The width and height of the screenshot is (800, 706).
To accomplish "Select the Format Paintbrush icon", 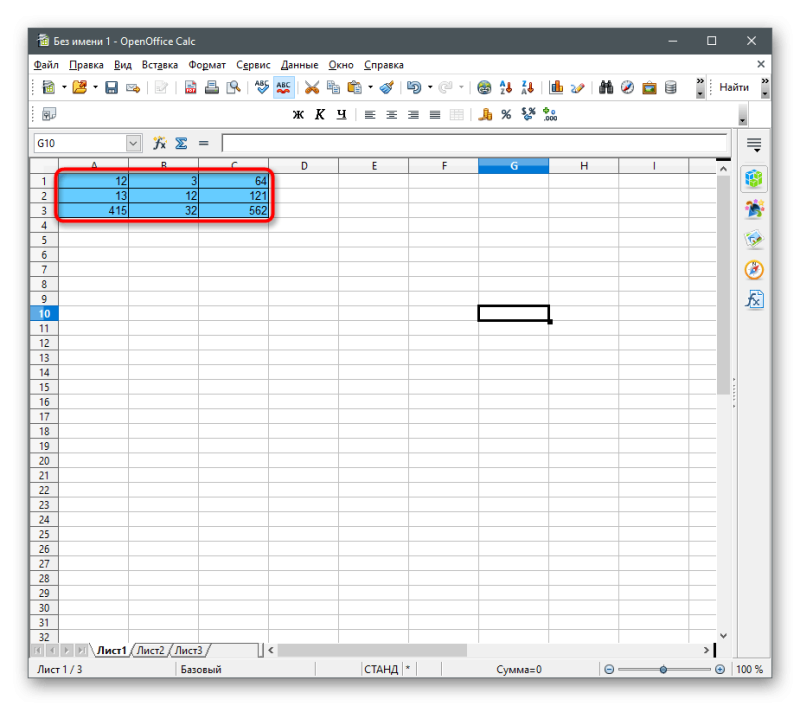I will tap(387, 88).
